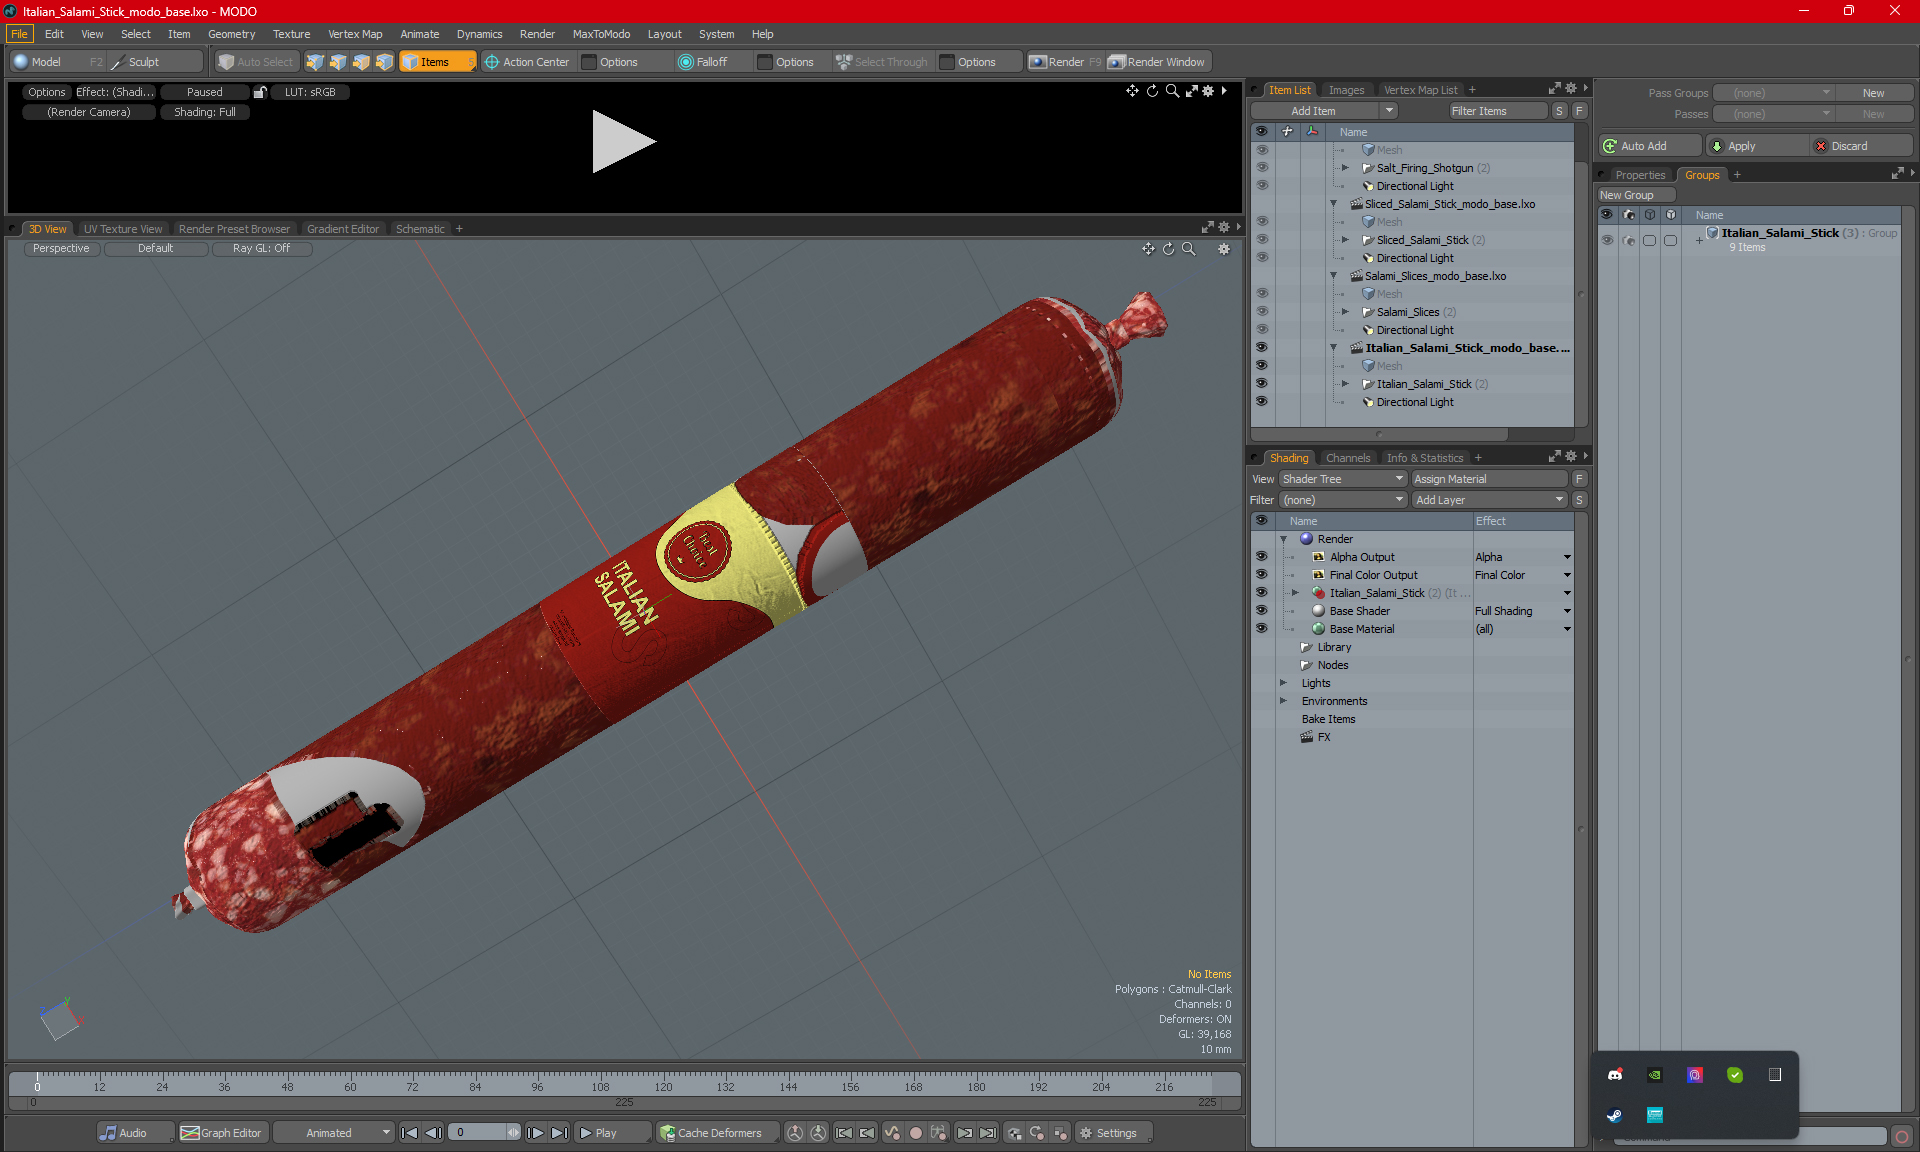Open Add Item dropdown
The height and width of the screenshot is (1152, 1920).
[x=1389, y=111]
